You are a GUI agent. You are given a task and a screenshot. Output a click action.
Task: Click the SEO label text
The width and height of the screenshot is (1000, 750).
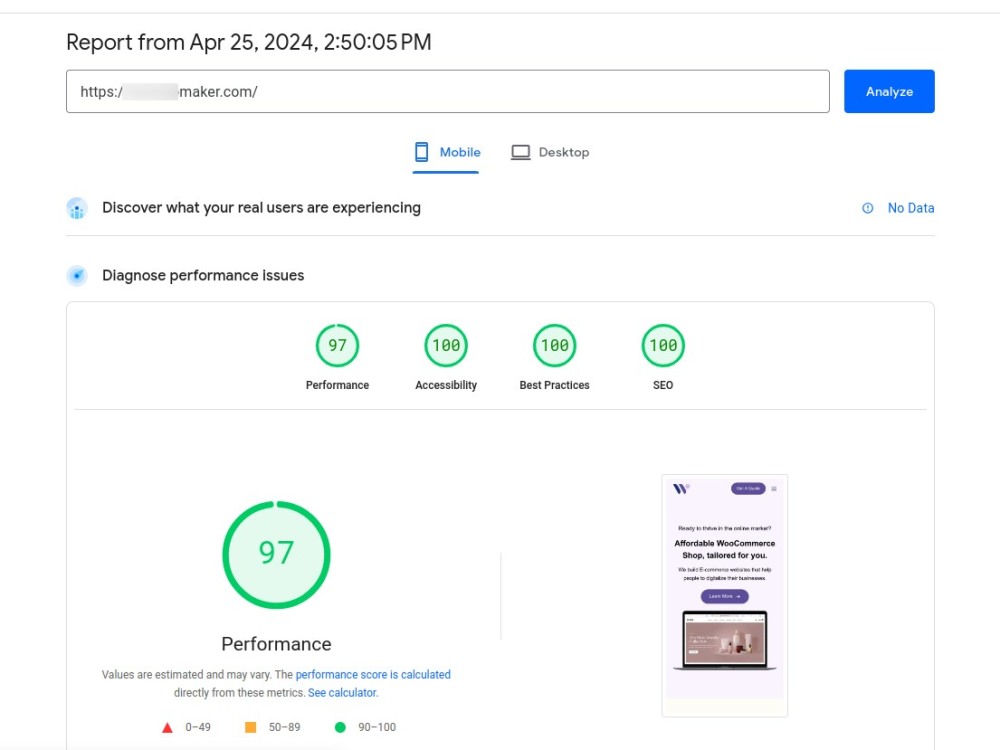coord(663,385)
